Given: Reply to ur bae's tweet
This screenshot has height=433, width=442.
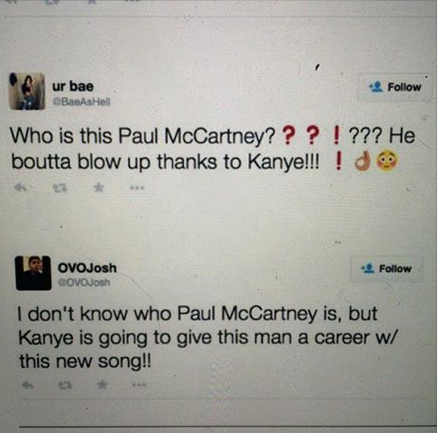Looking at the screenshot, I should point(20,188).
